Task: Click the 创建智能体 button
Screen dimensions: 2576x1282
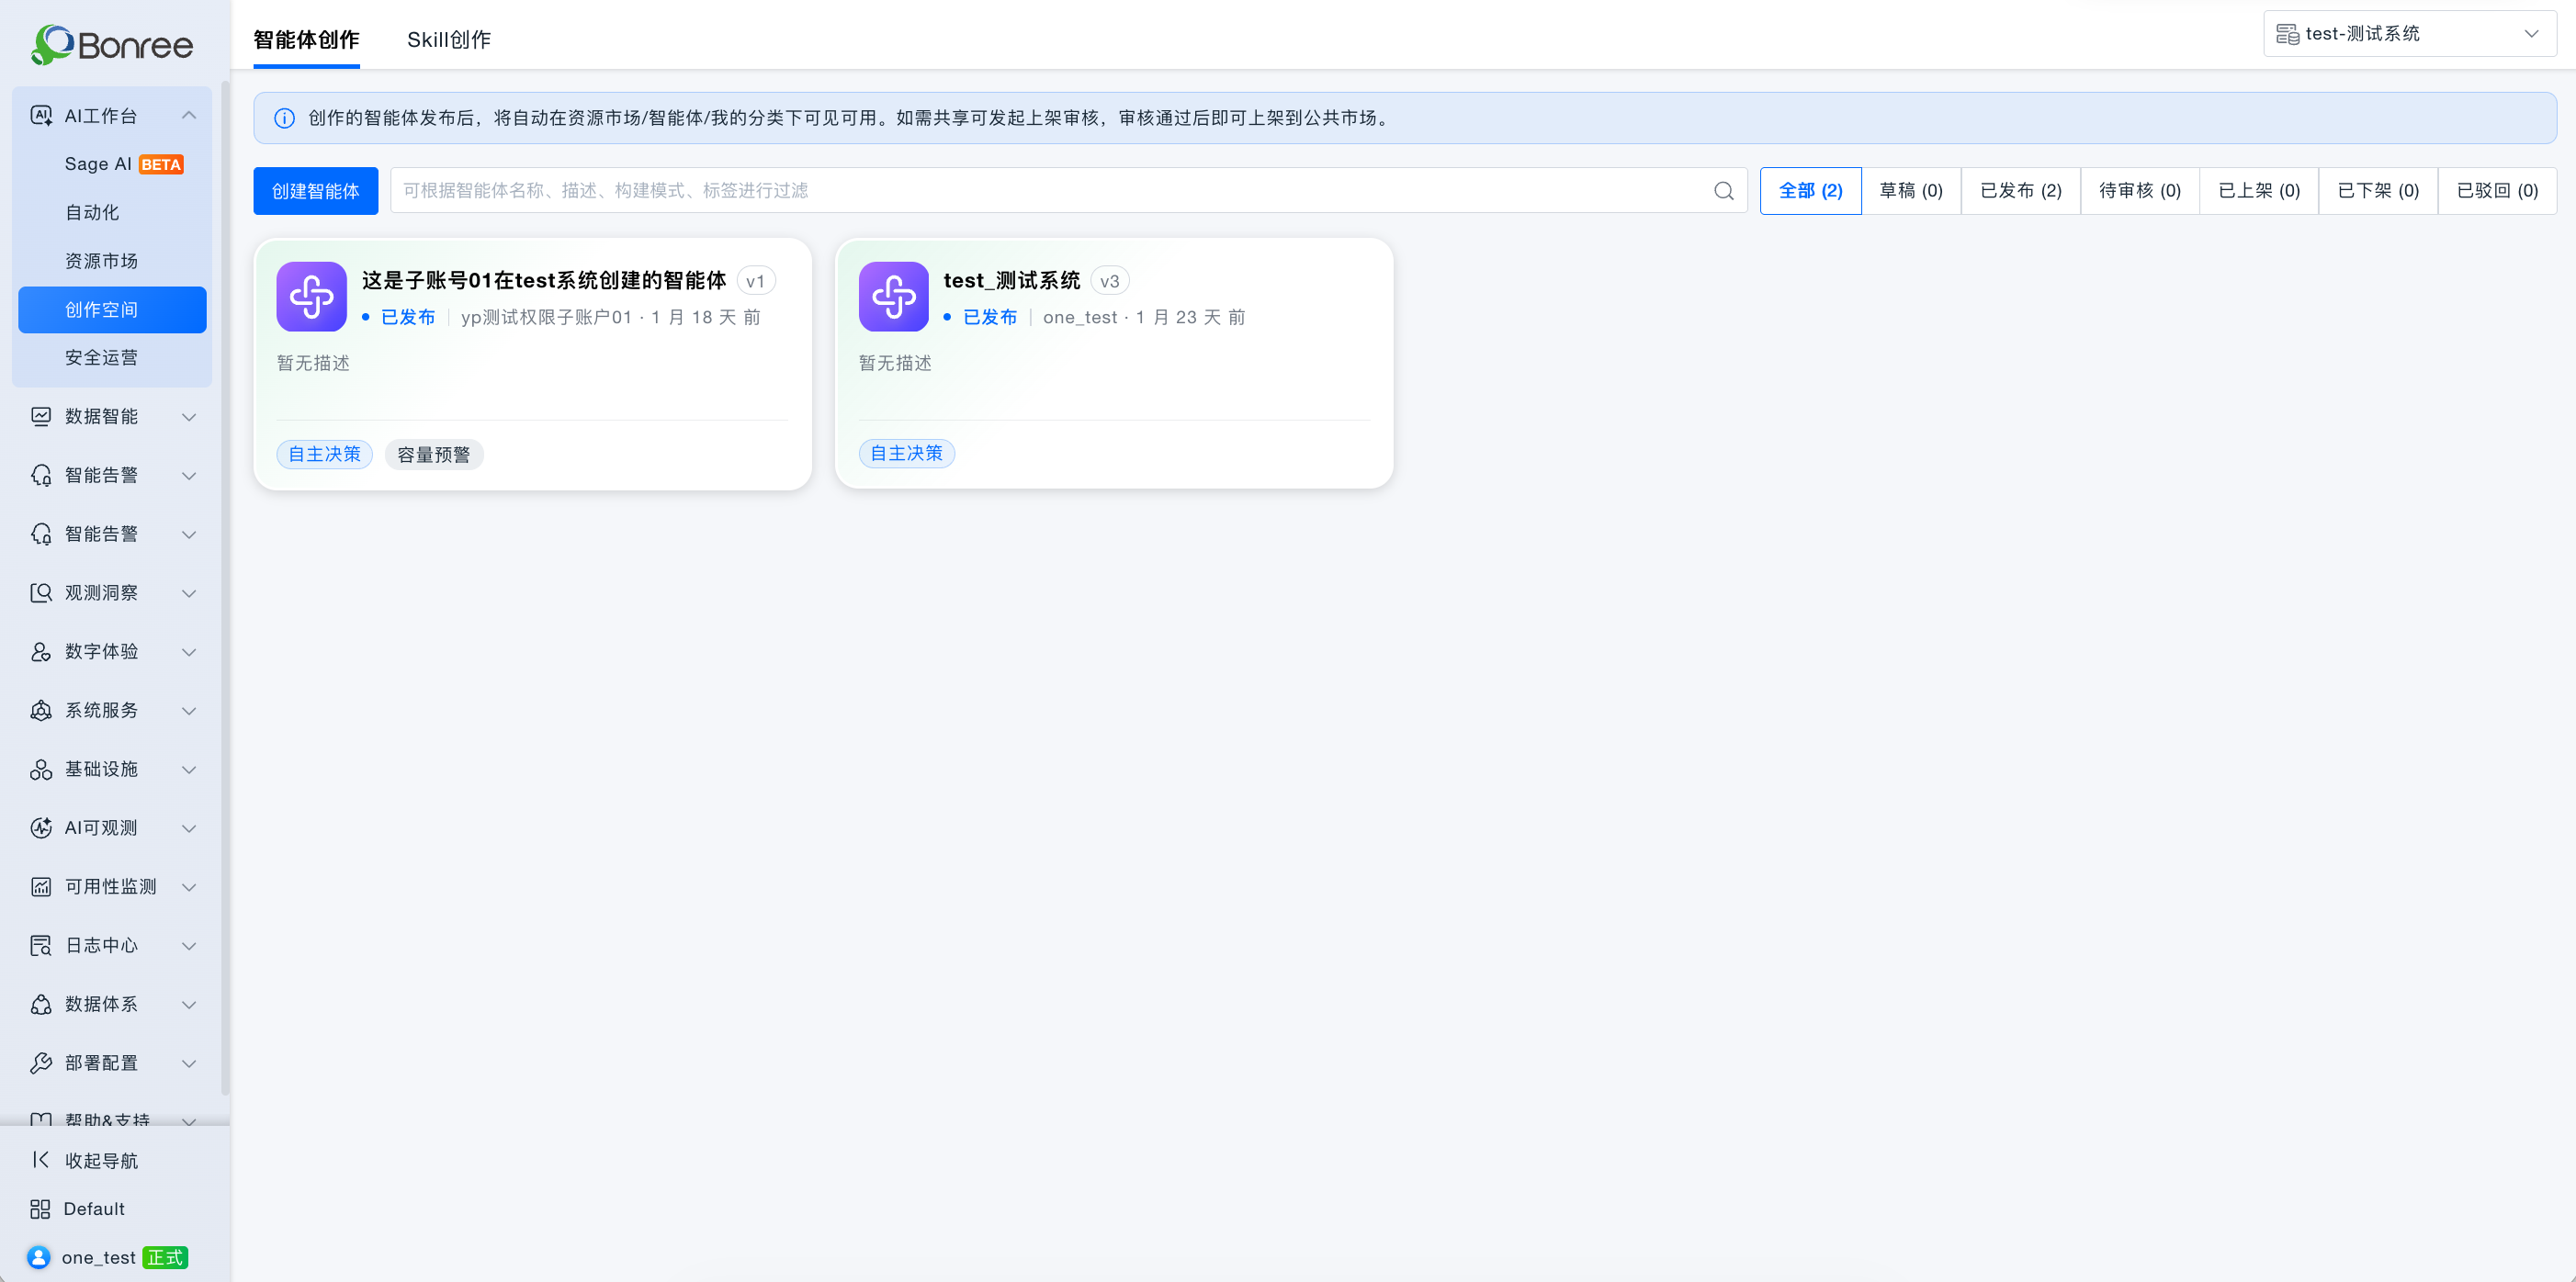Action: [x=316, y=191]
